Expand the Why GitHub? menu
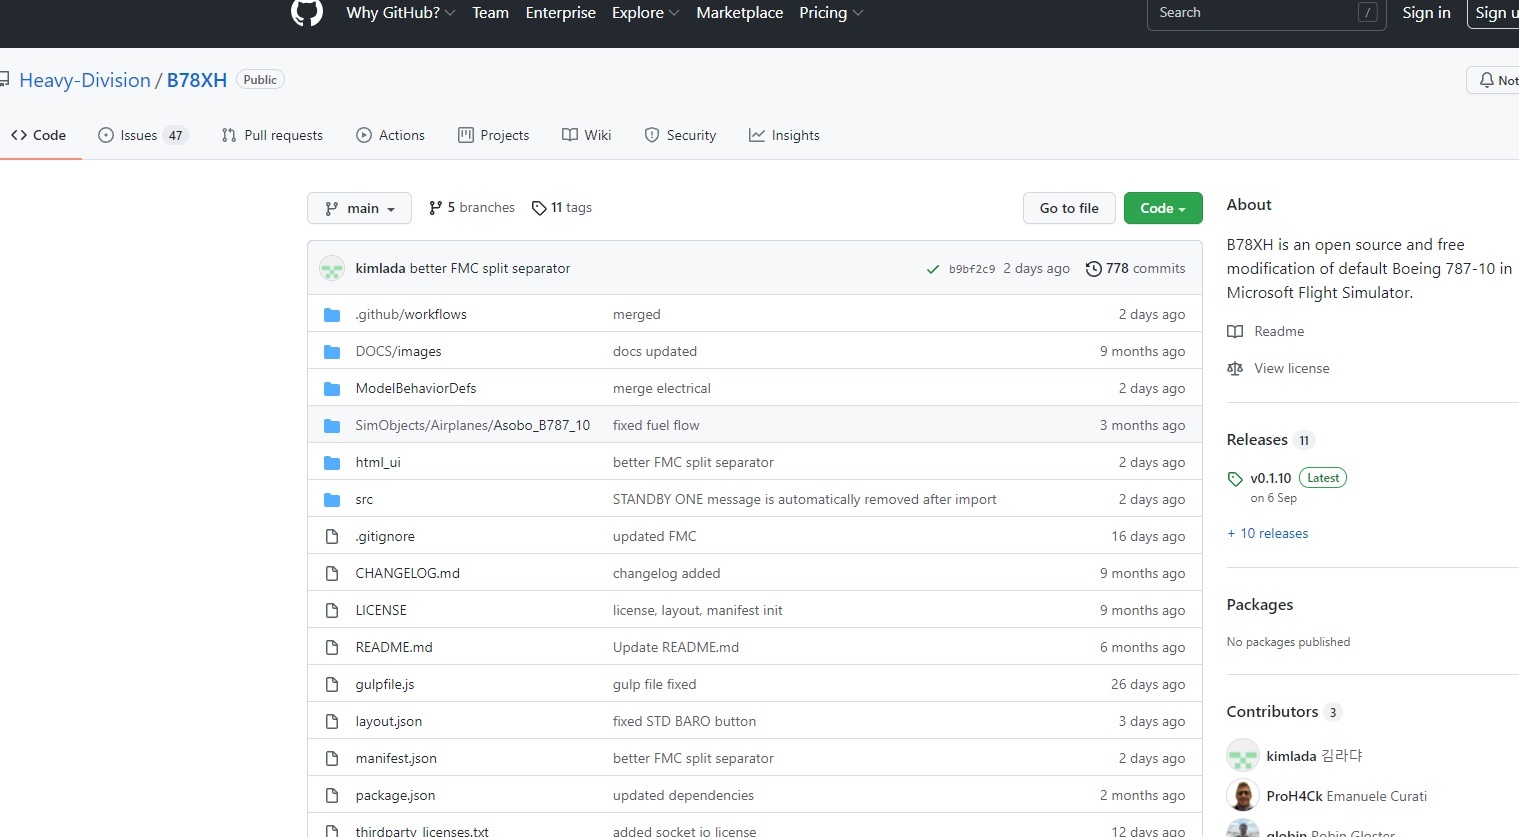 pyautogui.click(x=400, y=13)
